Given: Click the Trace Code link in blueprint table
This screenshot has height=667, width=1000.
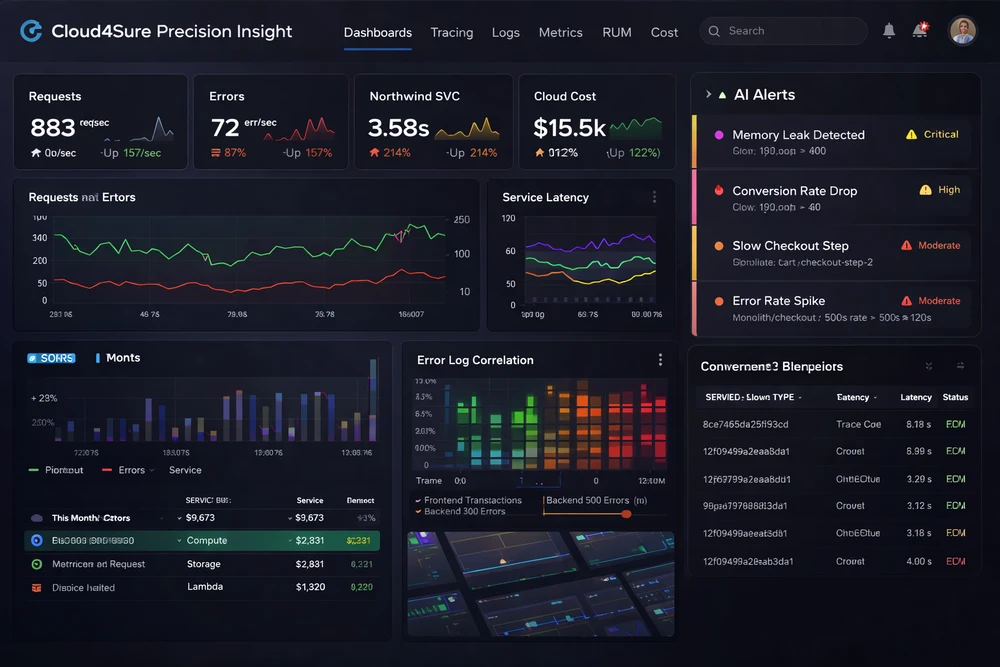Looking at the screenshot, I should tap(861, 424).
